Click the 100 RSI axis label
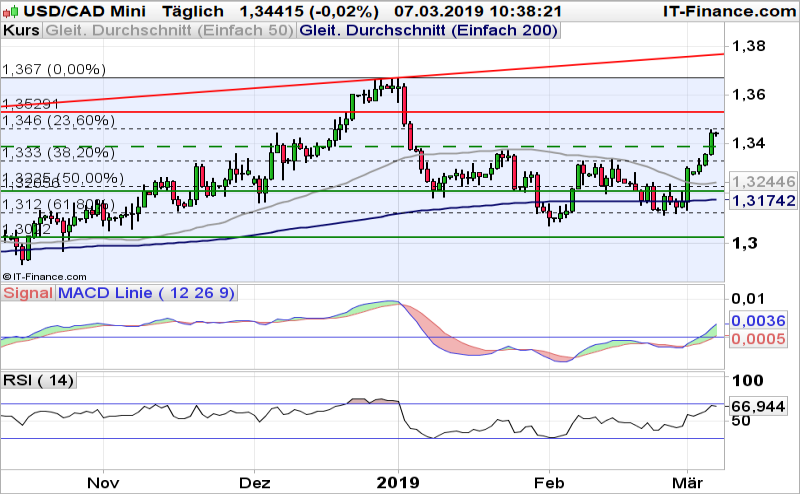The image size is (800, 494). tap(748, 381)
